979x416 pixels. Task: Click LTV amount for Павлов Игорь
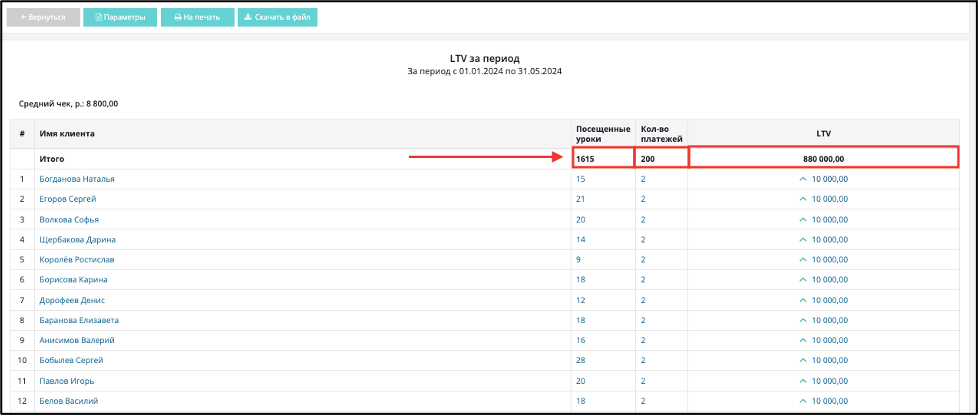coord(823,381)
